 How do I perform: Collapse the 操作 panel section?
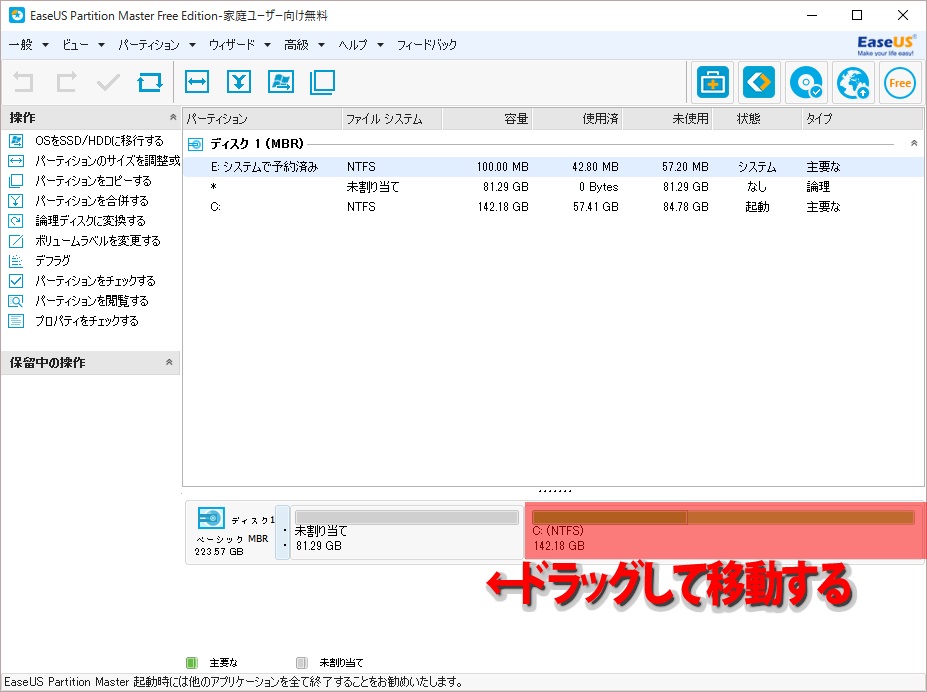173,117
